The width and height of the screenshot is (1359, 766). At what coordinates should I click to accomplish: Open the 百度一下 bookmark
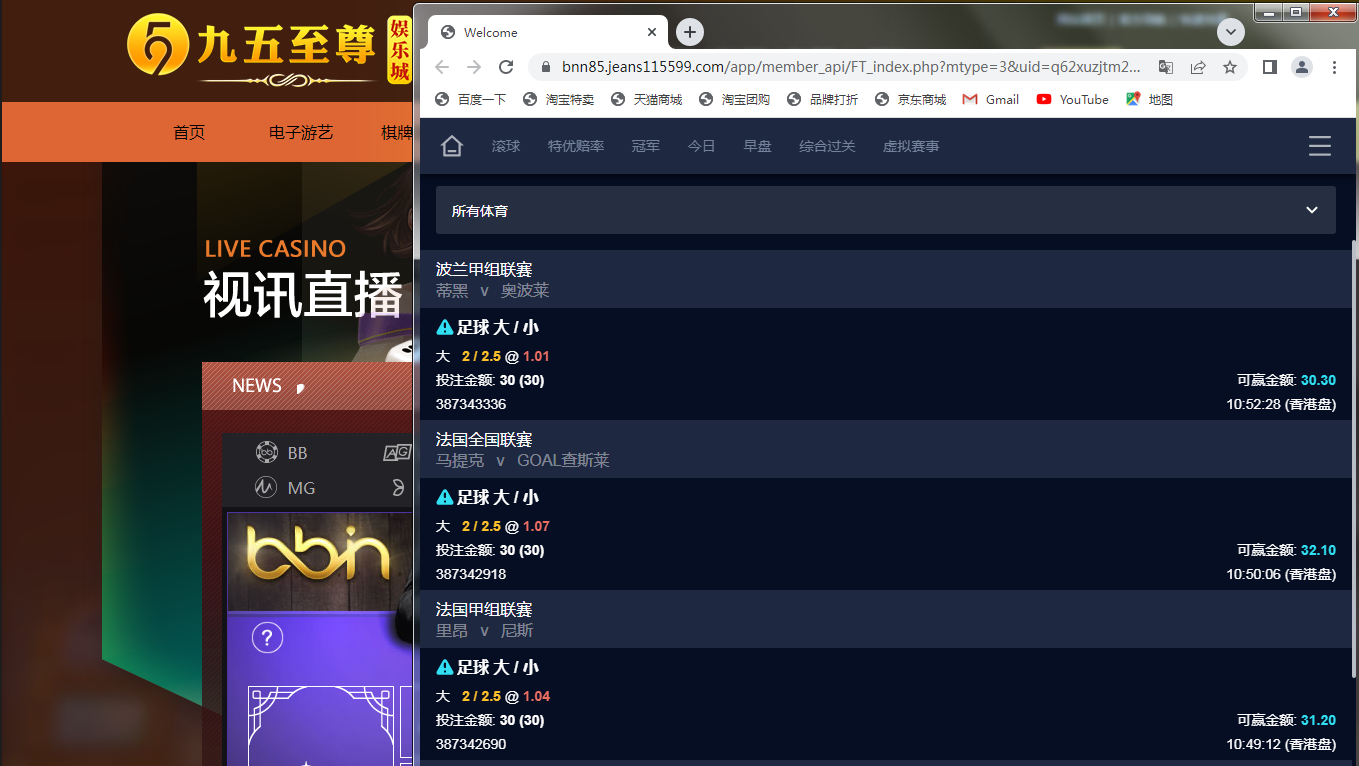pyautogui.click(x=471, y=99)
